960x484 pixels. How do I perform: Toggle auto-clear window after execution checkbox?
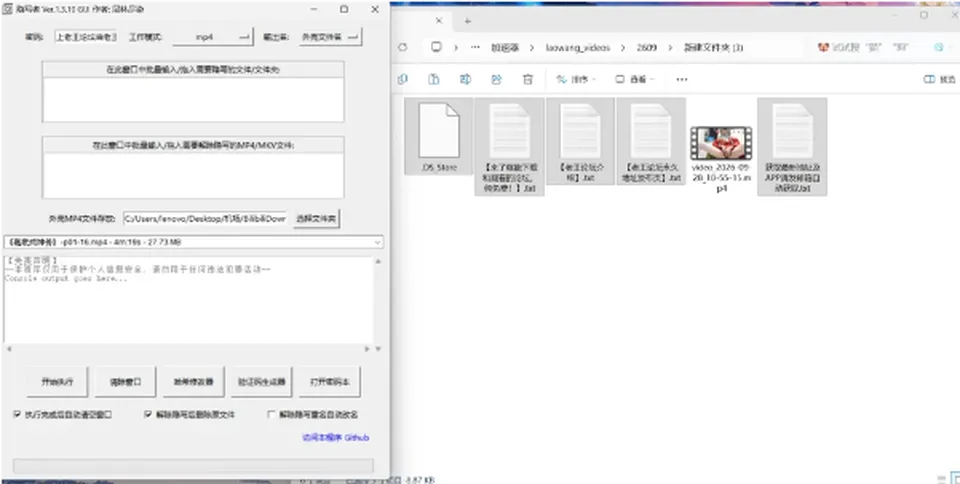17,414
